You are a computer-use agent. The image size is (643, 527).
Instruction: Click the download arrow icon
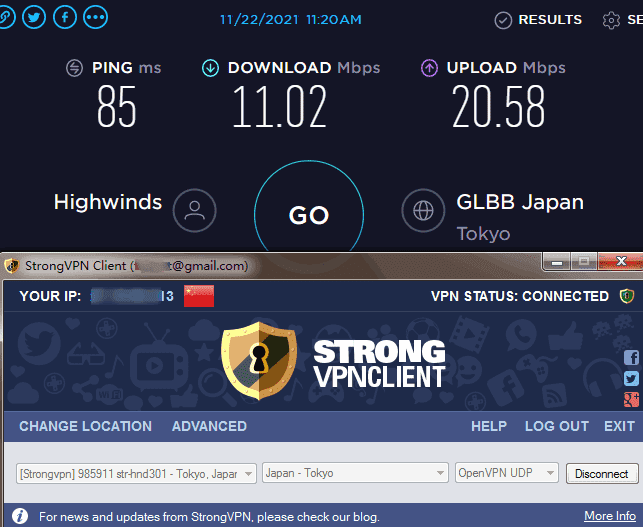(210, 68)
